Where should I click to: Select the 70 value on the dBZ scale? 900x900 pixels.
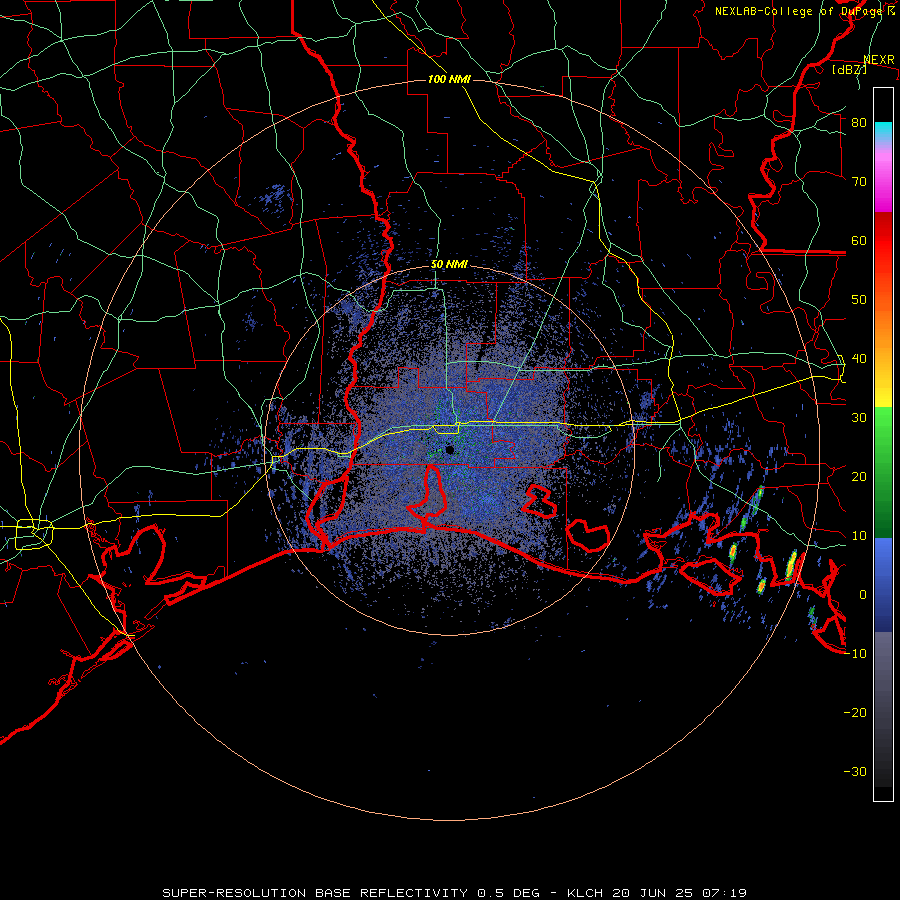[x=859, y=182]
